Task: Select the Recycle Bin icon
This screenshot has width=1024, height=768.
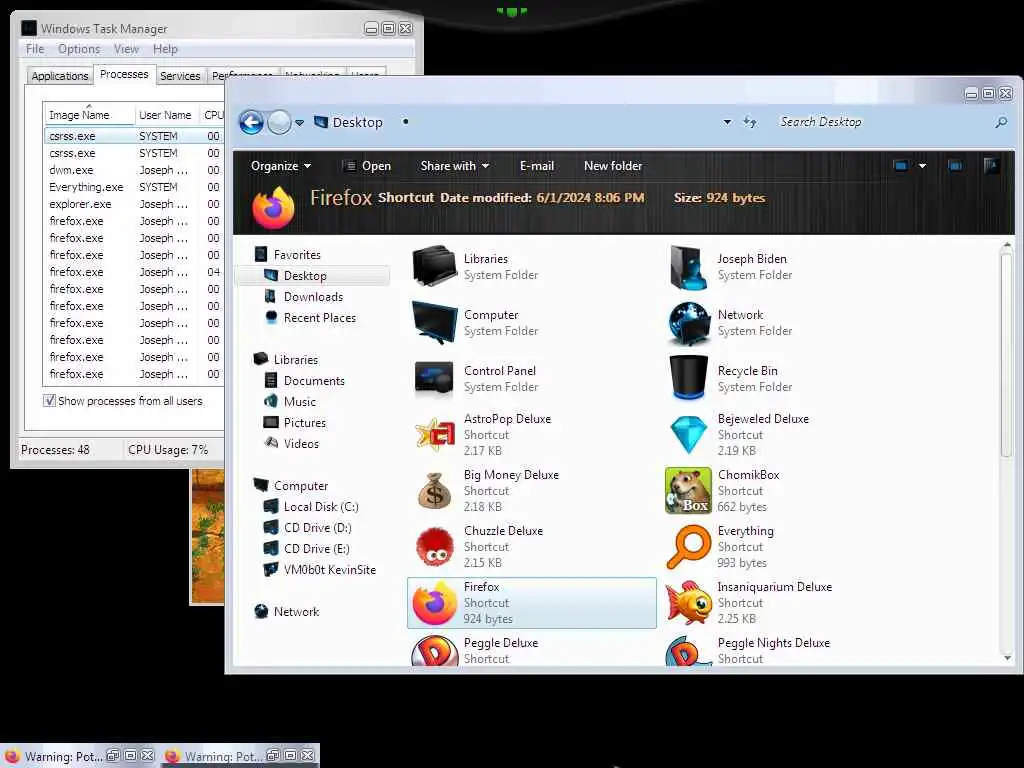Action: [688, 377]
